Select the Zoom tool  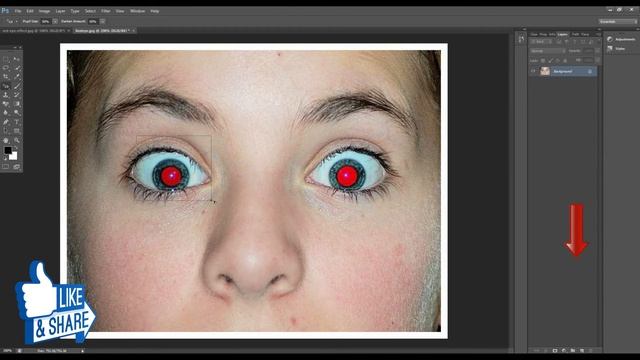[x=17, y=140]
